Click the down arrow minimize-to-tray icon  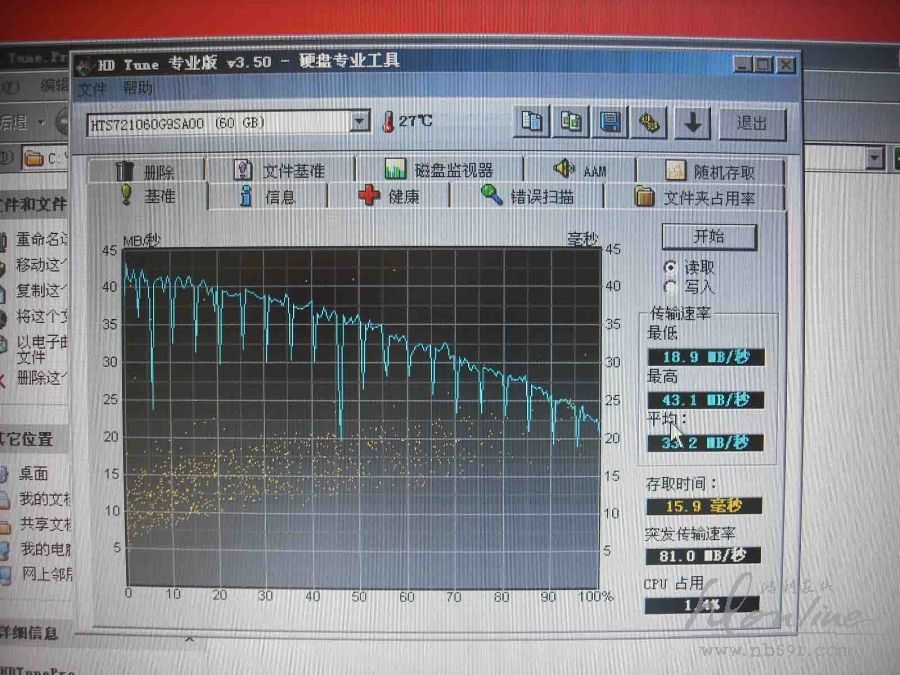pyautogui.click(x=692, y=123)
